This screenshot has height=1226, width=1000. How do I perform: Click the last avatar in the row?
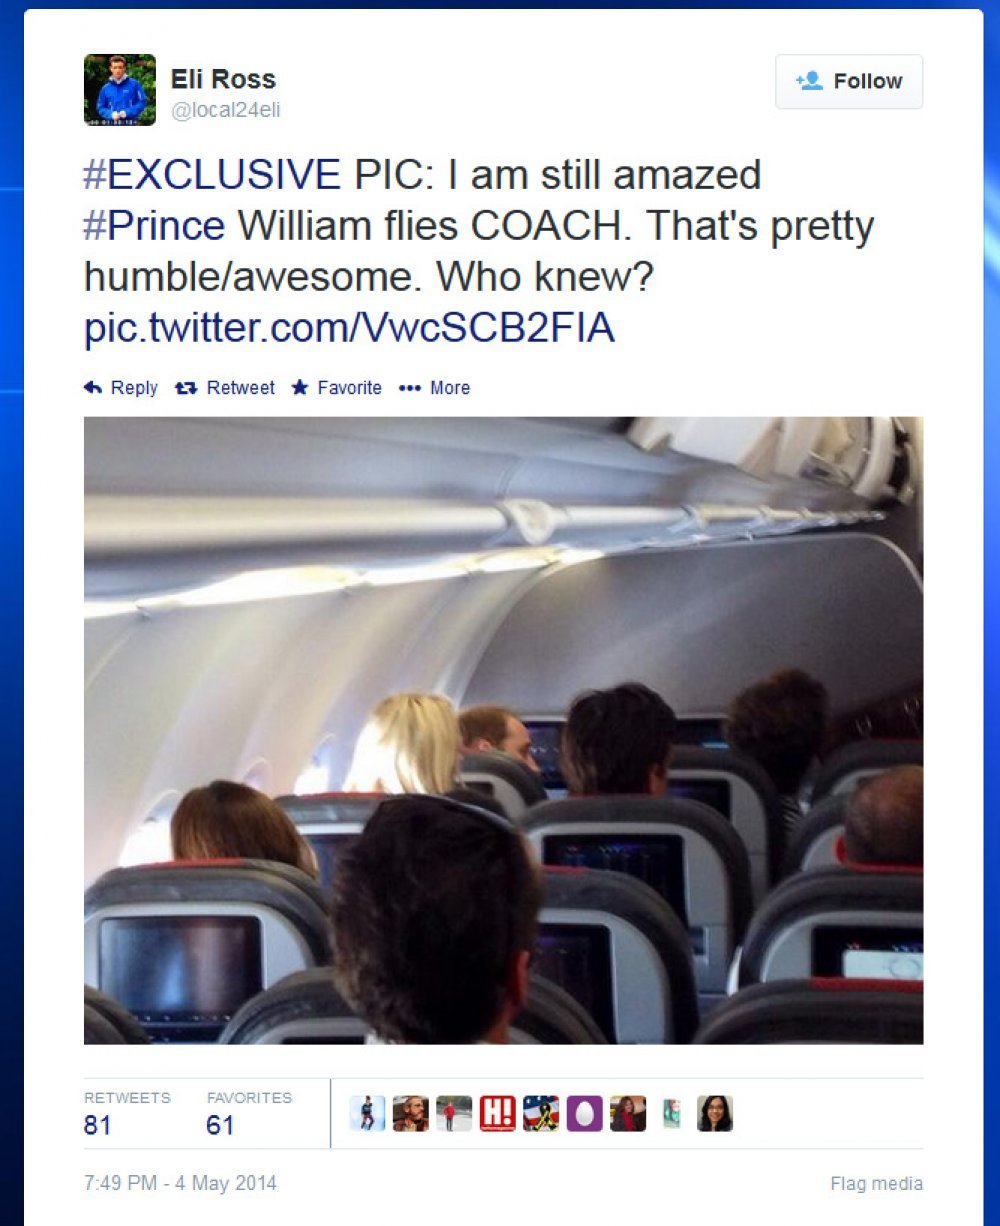715,1113
